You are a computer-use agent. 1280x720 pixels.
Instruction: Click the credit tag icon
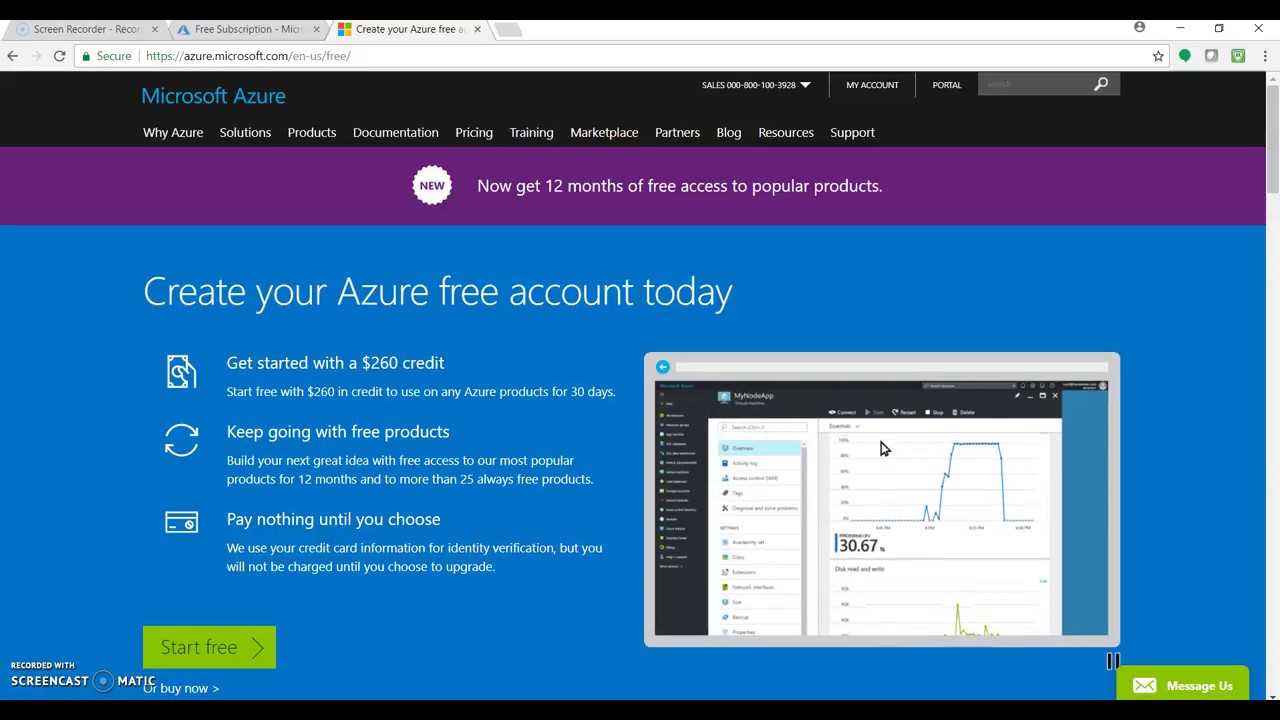point(181,371)
